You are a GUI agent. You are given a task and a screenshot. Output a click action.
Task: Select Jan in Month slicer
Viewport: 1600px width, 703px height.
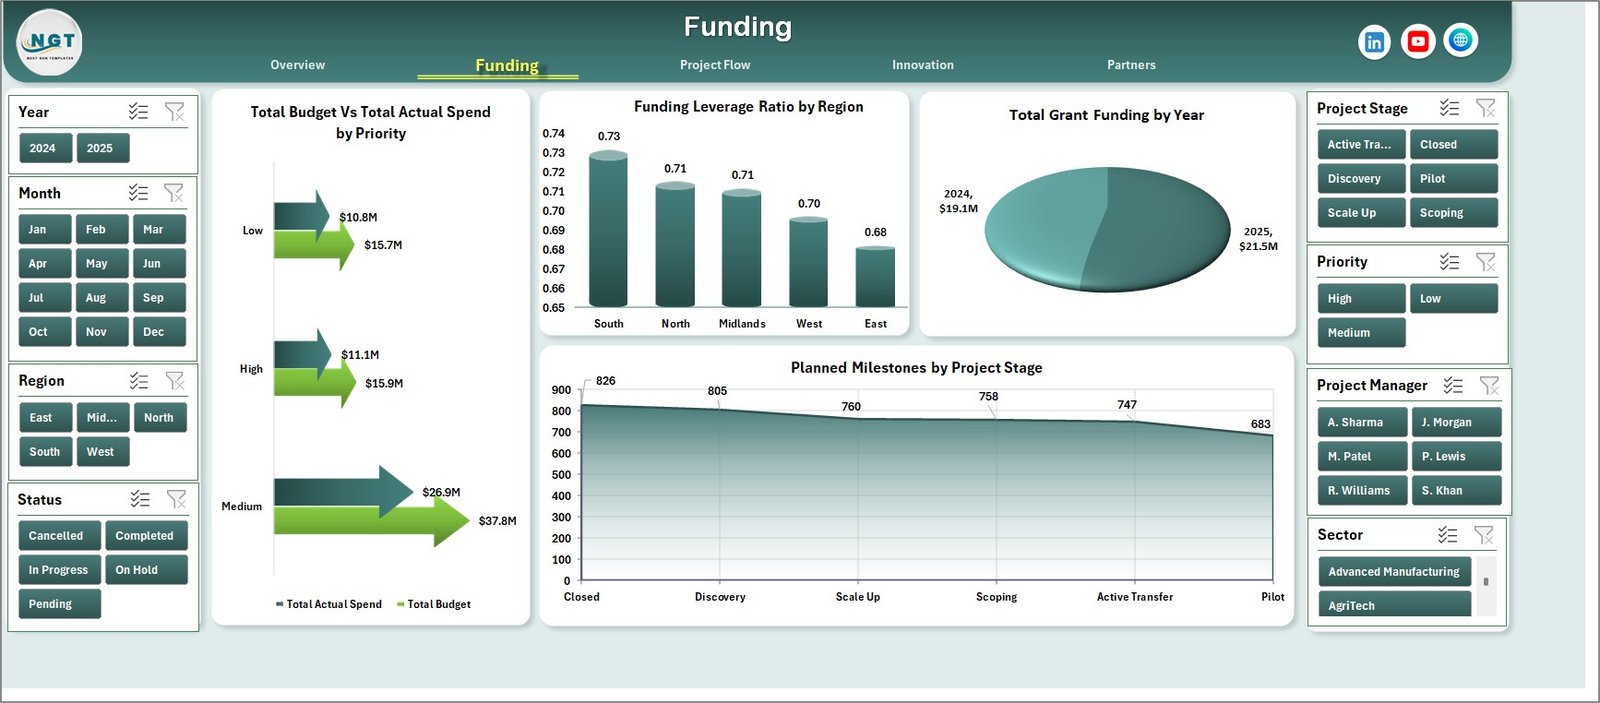point(44,229)
